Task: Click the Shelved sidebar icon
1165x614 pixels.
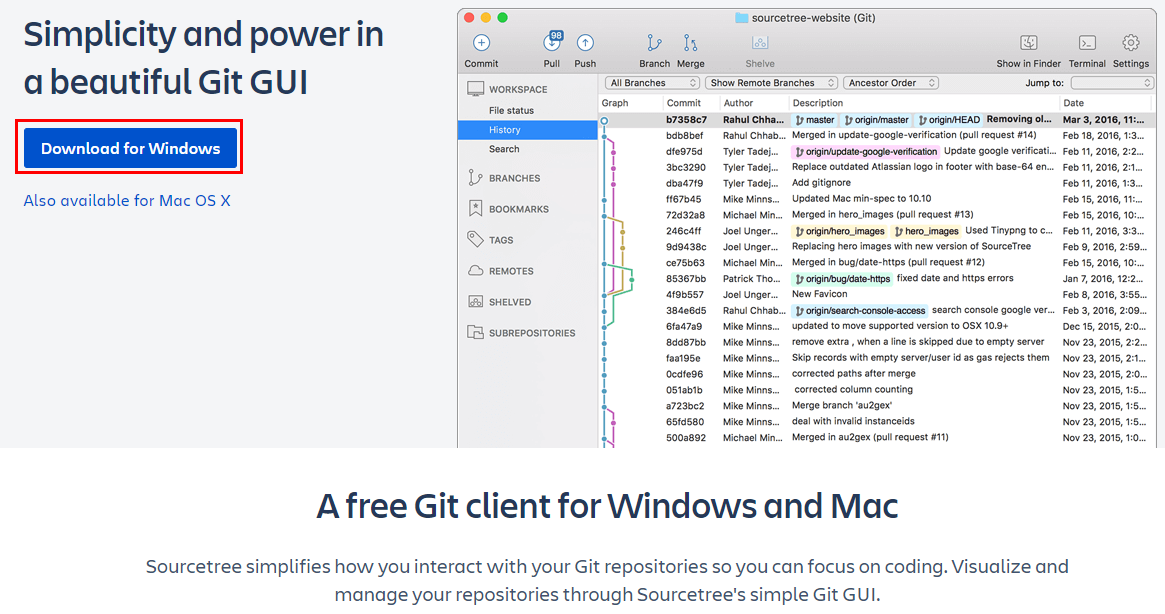Action: click(476, 302)
